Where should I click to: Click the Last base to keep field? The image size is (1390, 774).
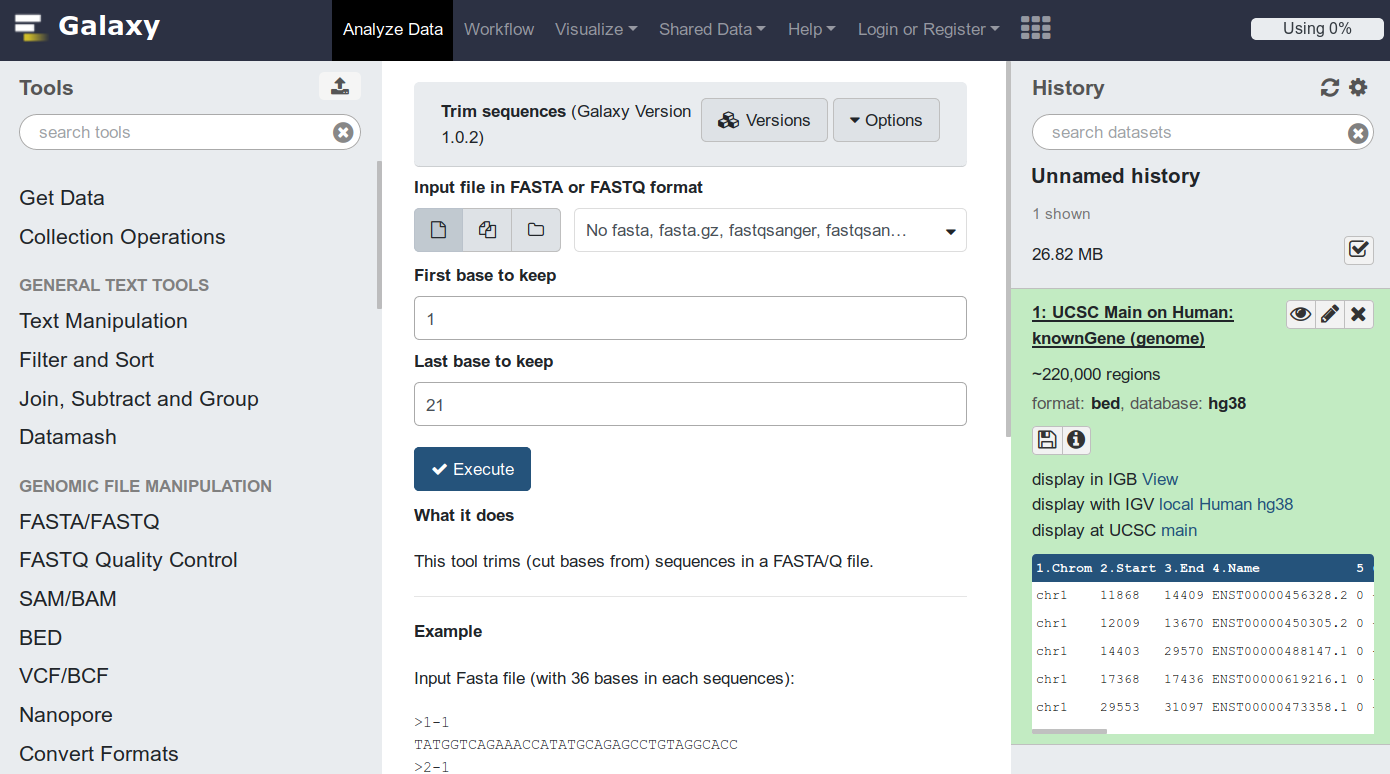point(690,404)
